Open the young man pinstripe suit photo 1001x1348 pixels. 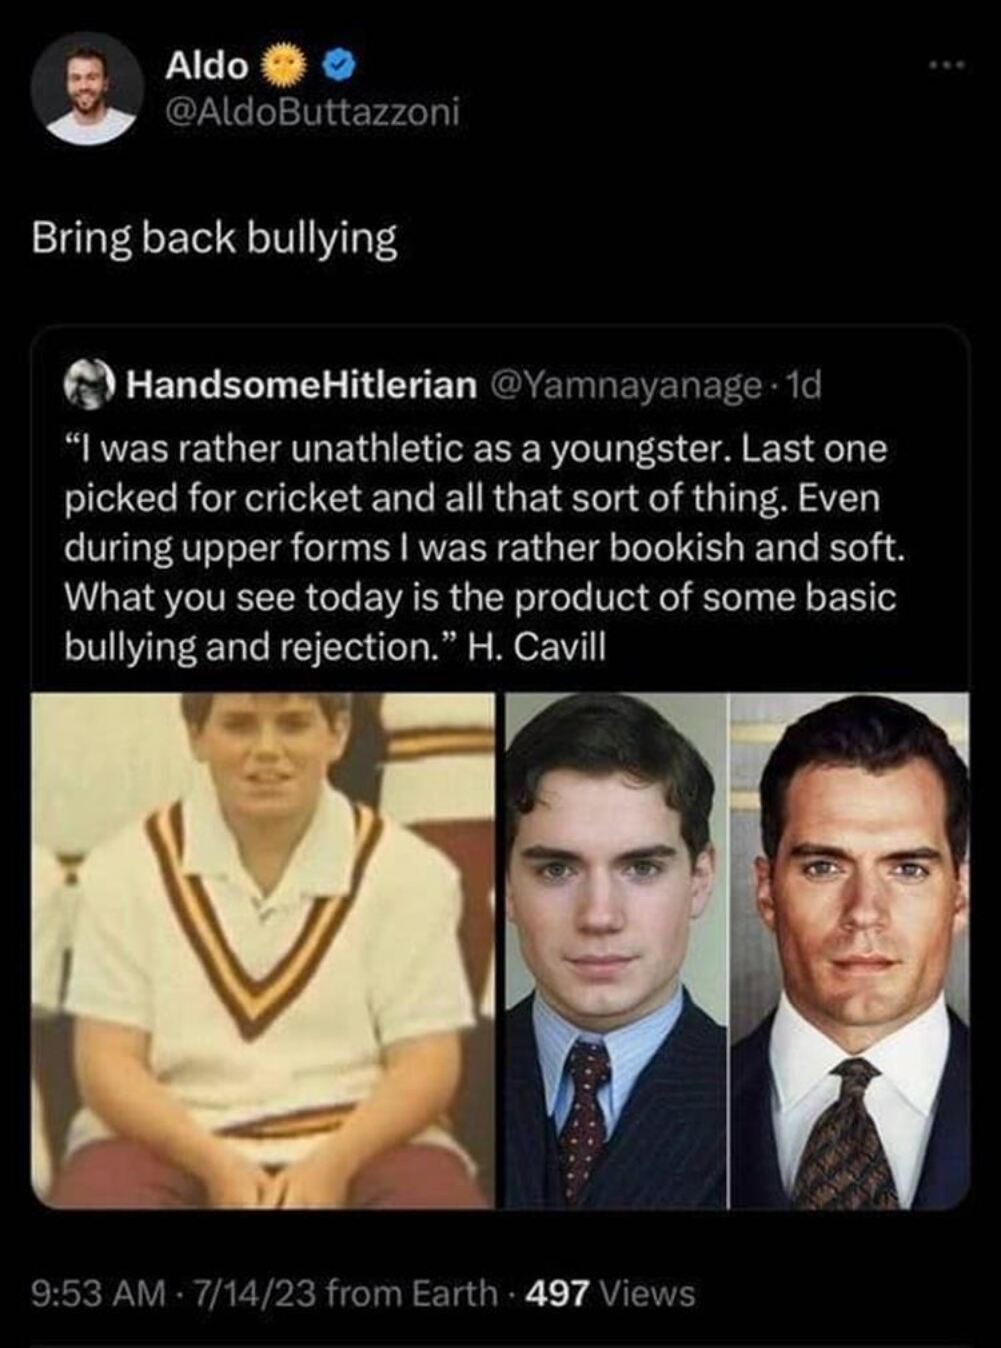[x=616, y=949]
